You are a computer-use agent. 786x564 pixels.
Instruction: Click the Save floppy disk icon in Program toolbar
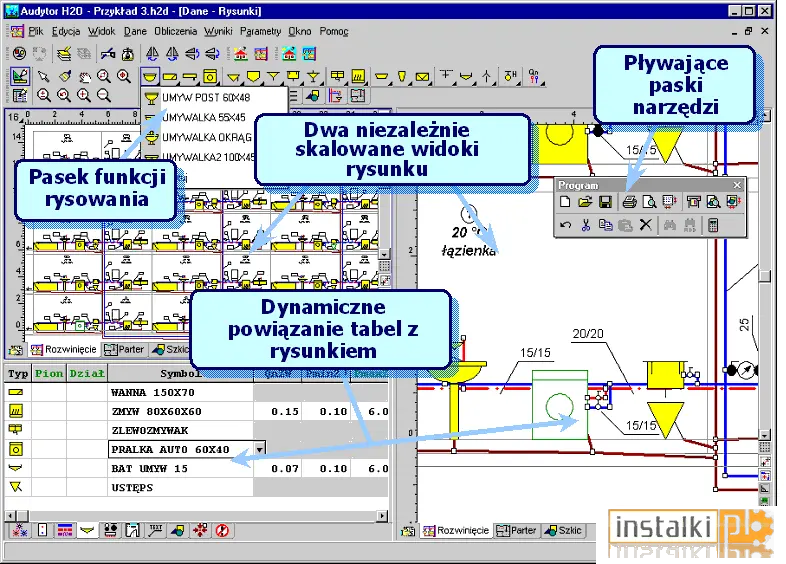click(x=605, y=202)
